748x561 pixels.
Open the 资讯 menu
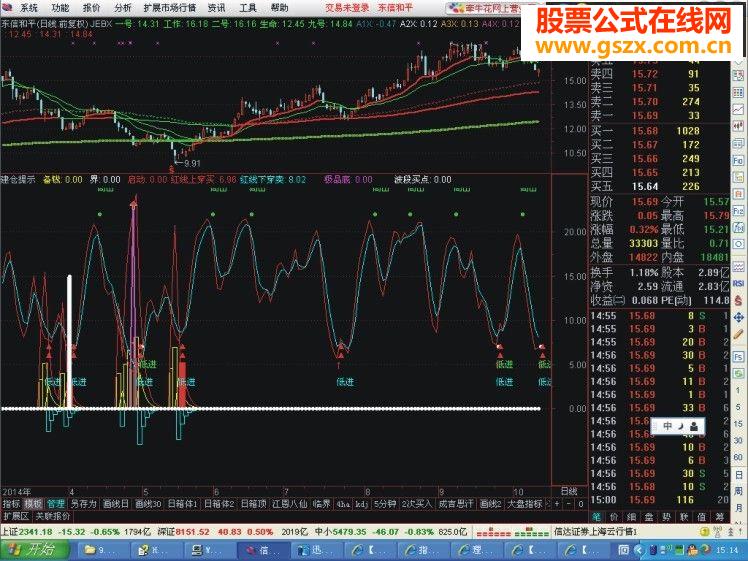pos(216,8)
